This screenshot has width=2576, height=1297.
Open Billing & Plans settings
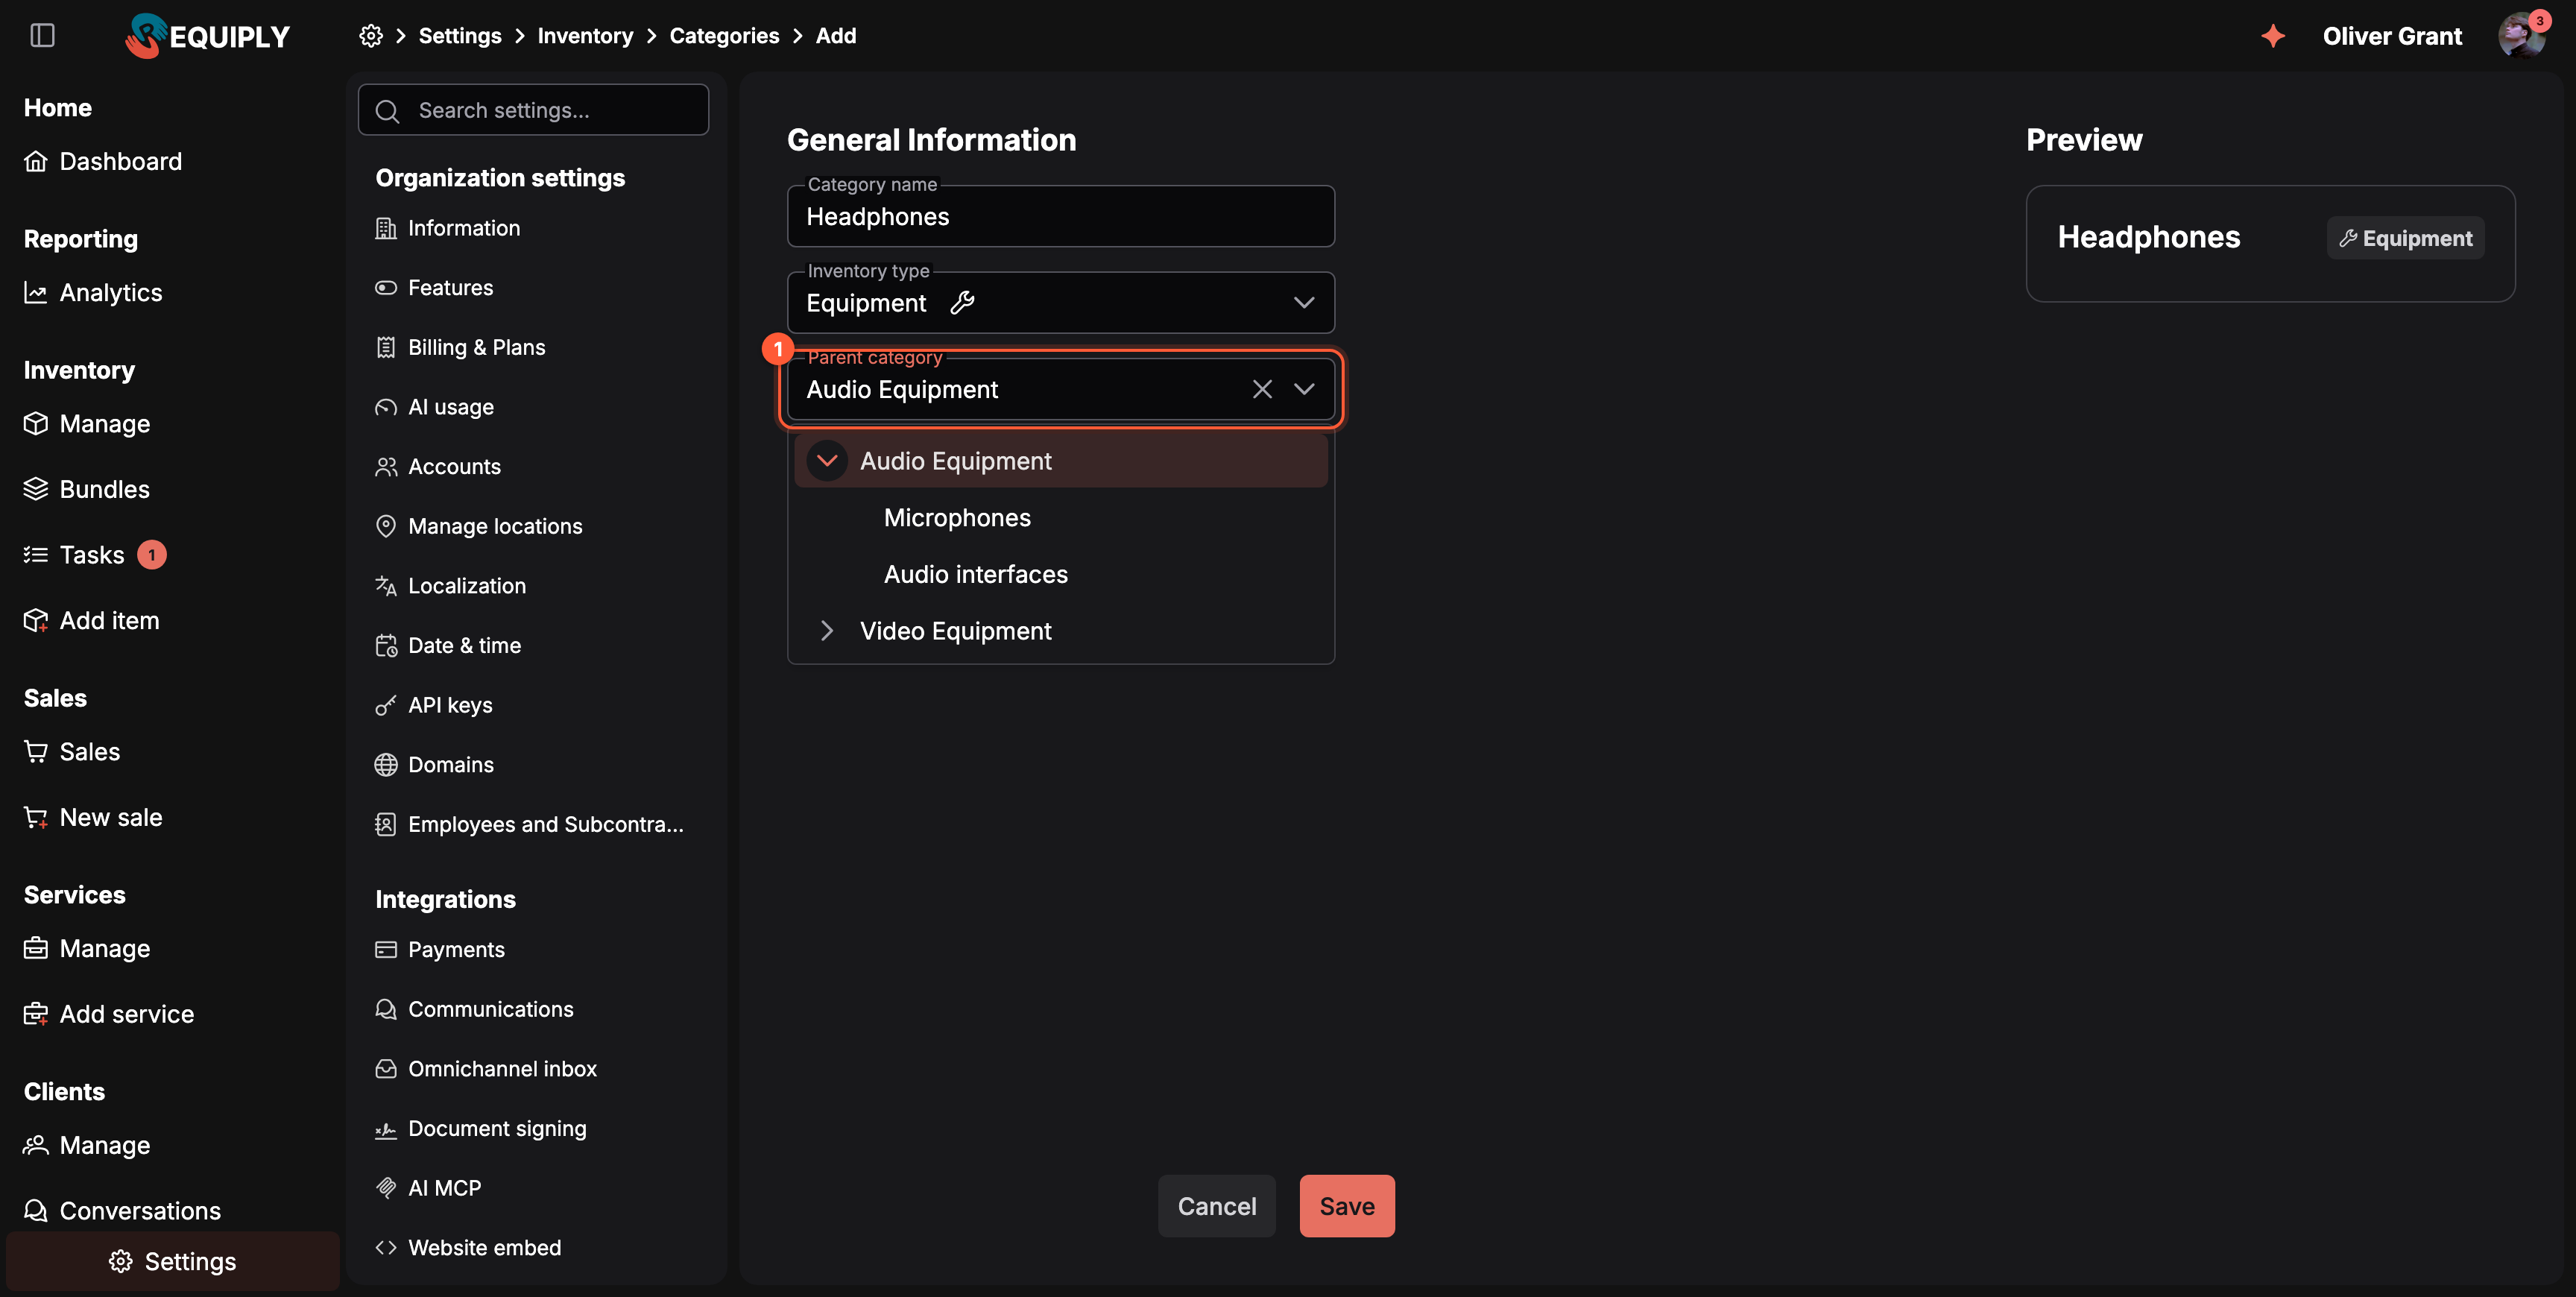click(x=460, y=347)
